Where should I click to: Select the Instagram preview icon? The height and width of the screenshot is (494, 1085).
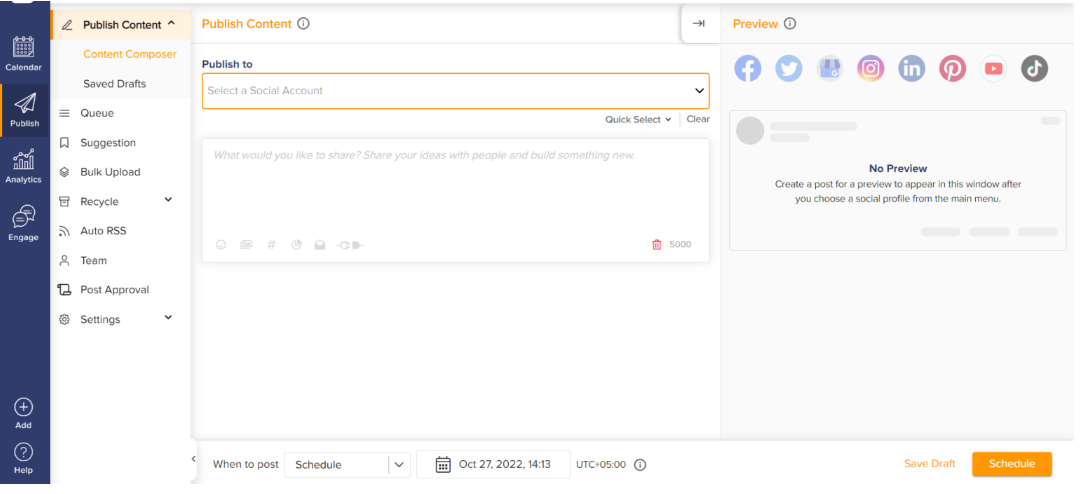click(871, 68)
